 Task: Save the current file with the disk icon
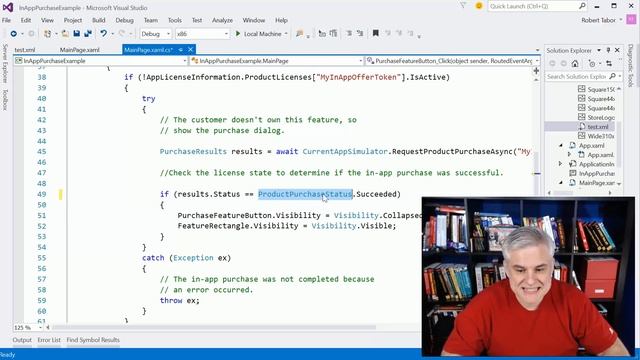[x=76, y=34]
